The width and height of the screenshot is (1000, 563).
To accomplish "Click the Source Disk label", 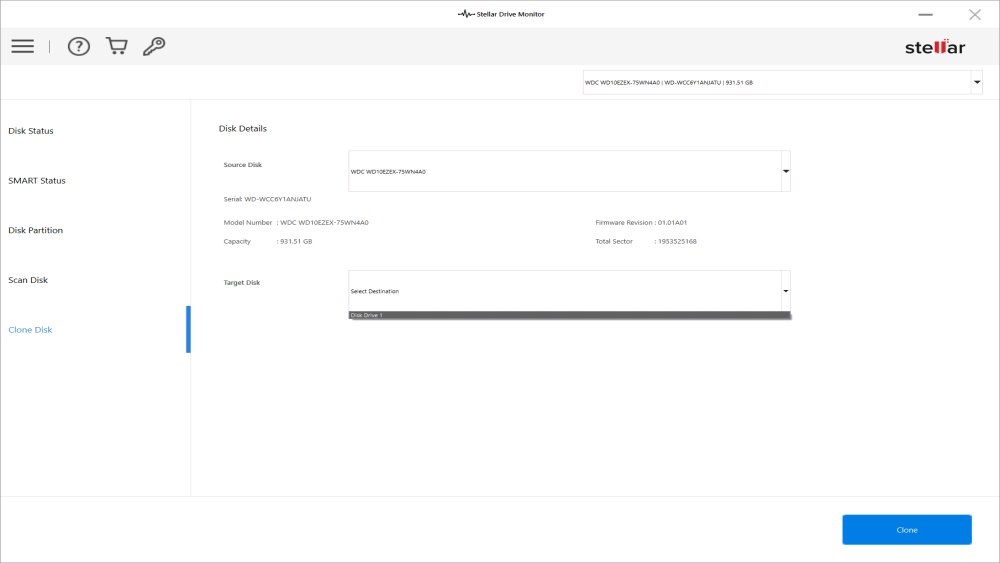I will pos(242,165).
